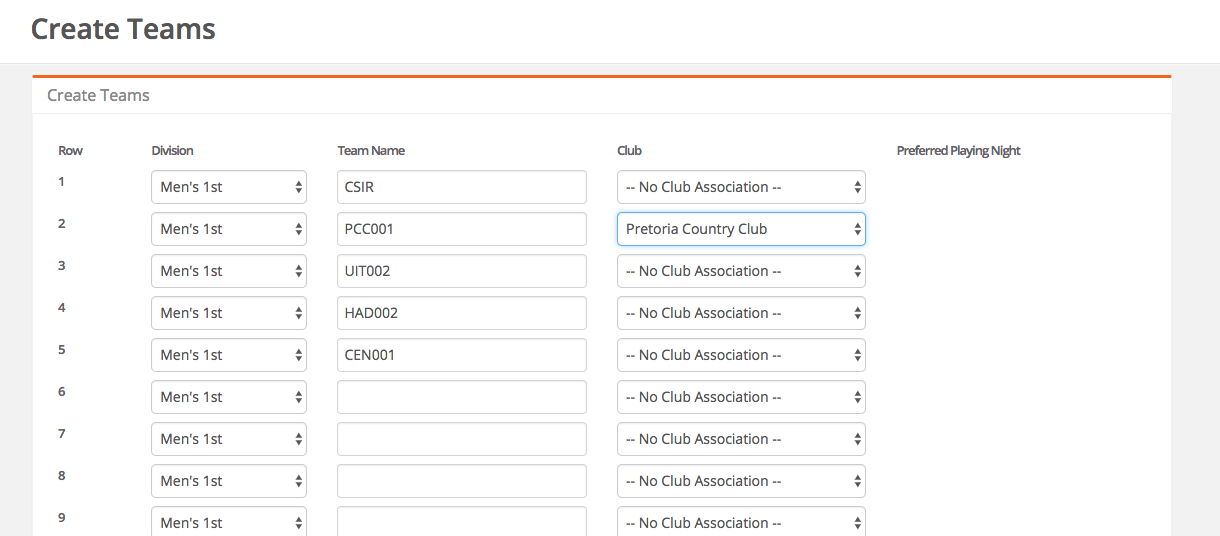Edit the PCC001 team name field

tap(462, 229)
